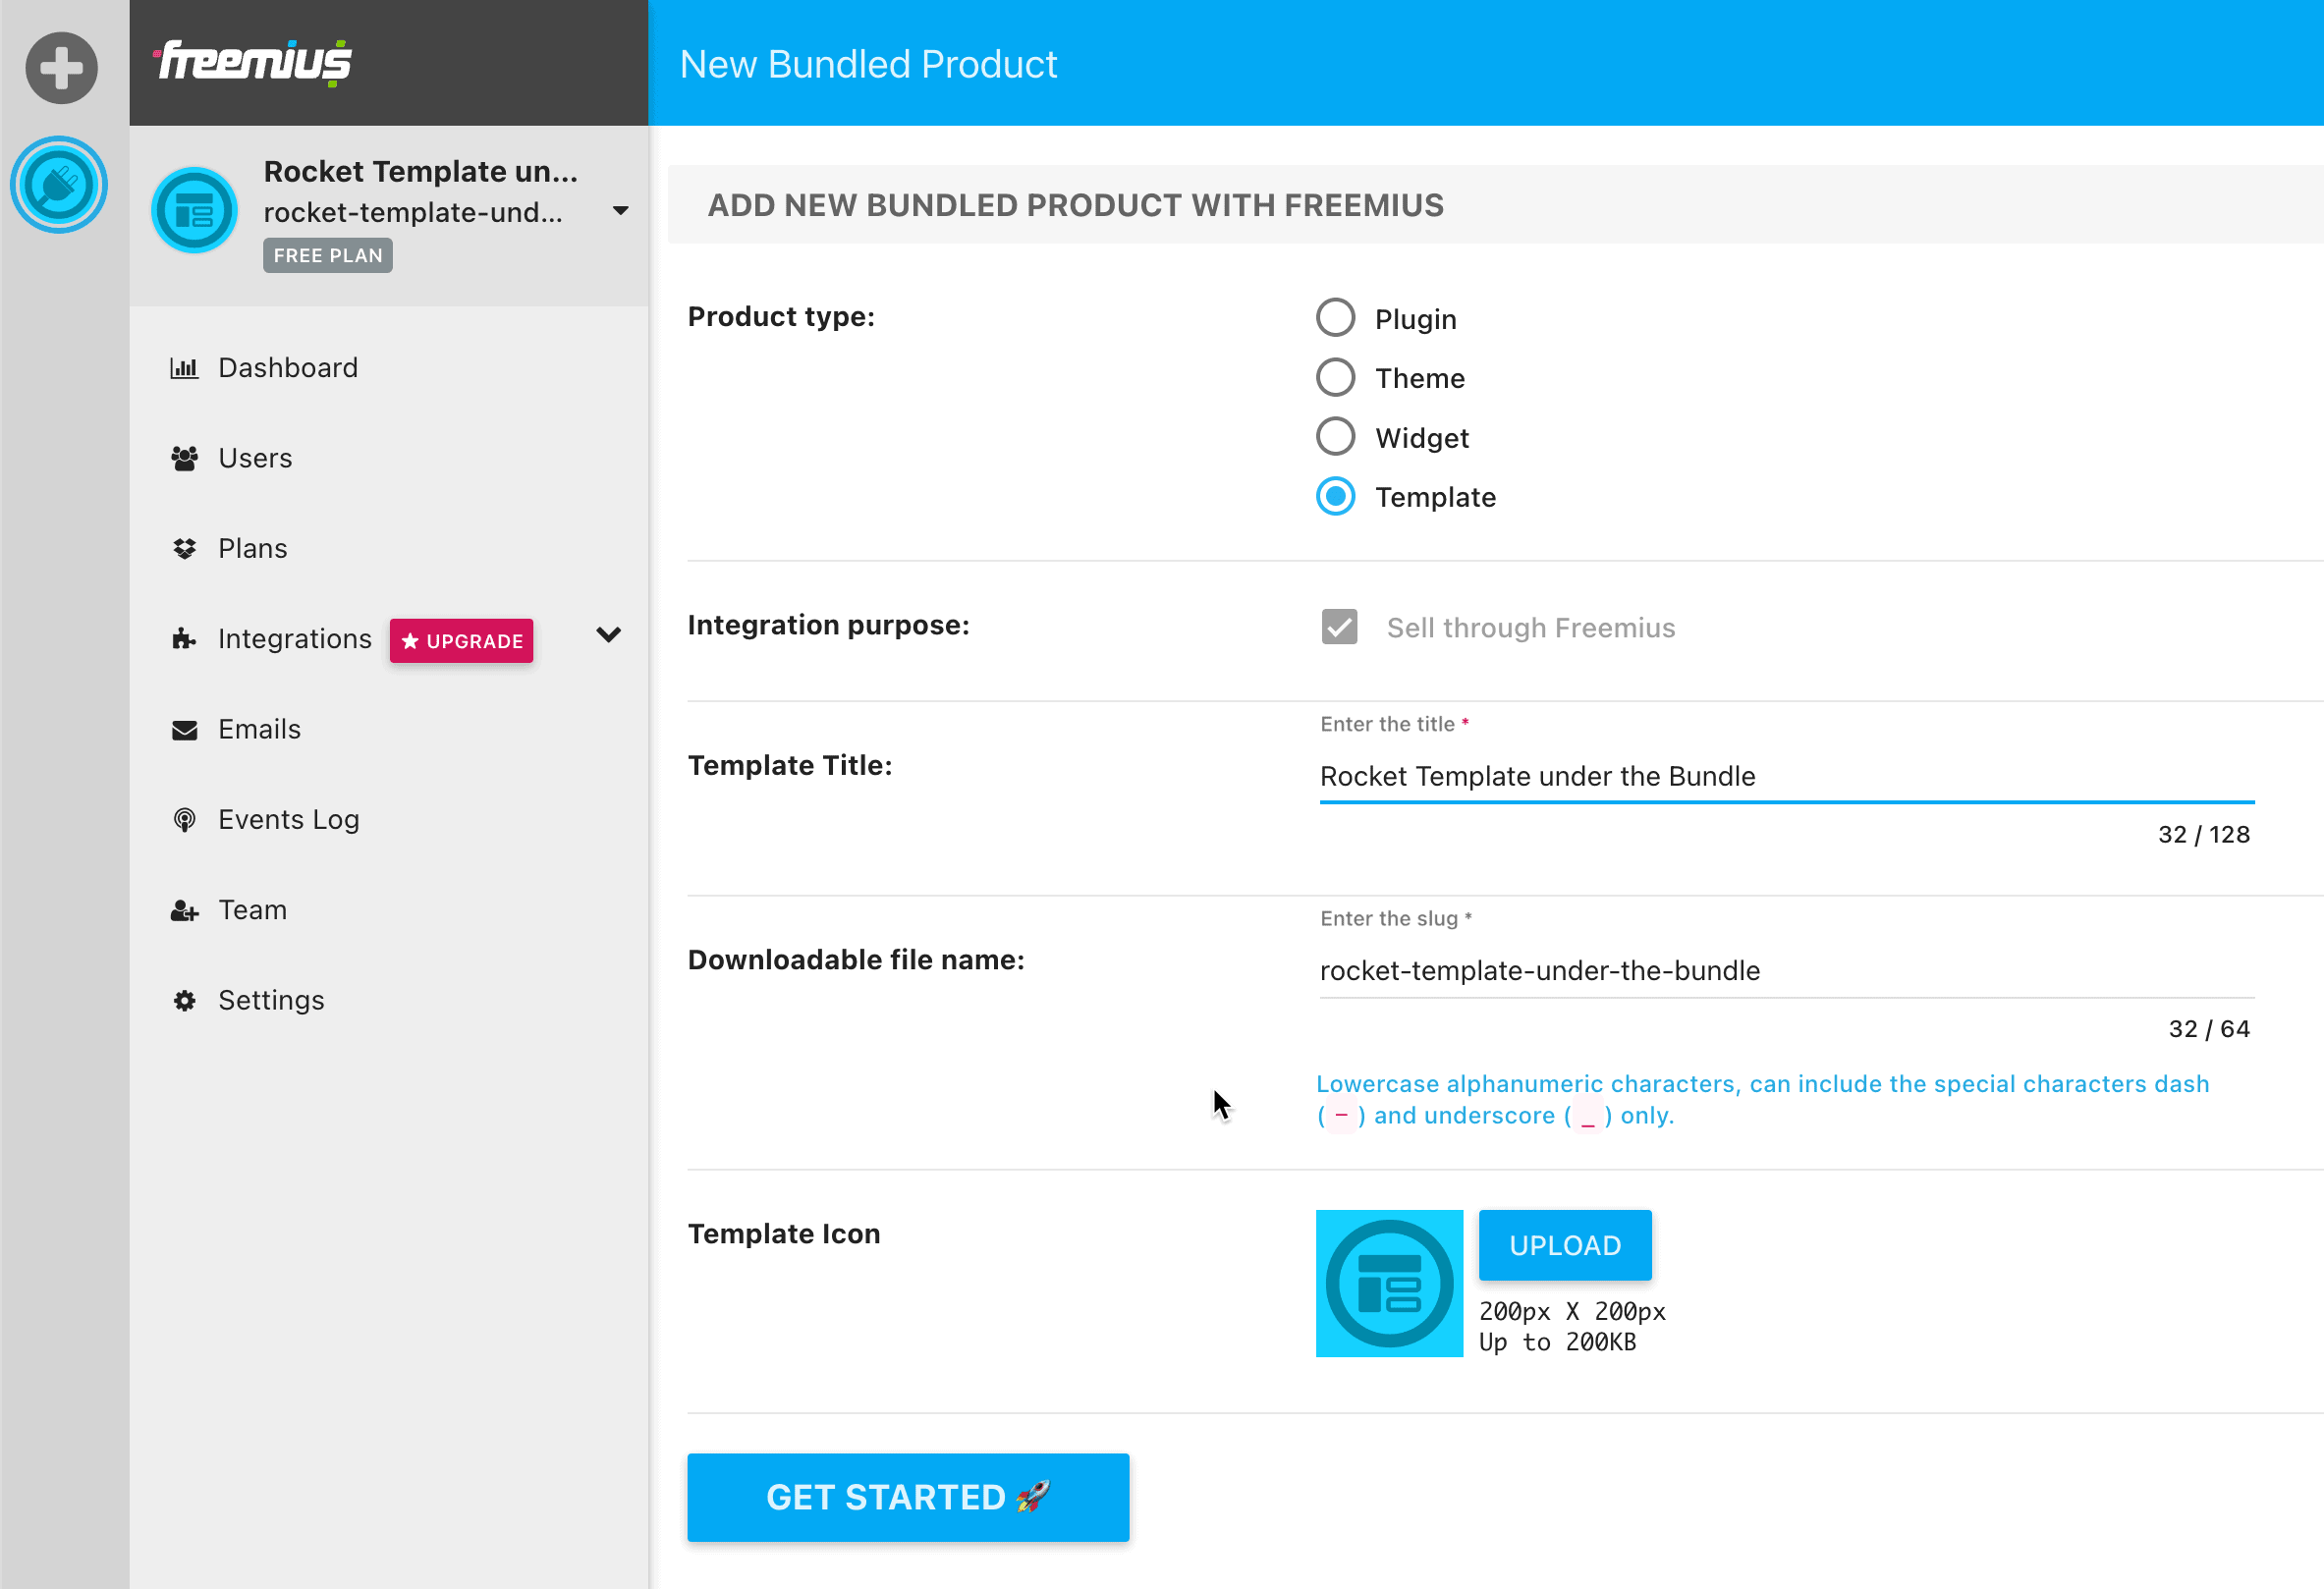
Task: Select the Template product type
Action: pyautogui.click(x=1335, y=496)
